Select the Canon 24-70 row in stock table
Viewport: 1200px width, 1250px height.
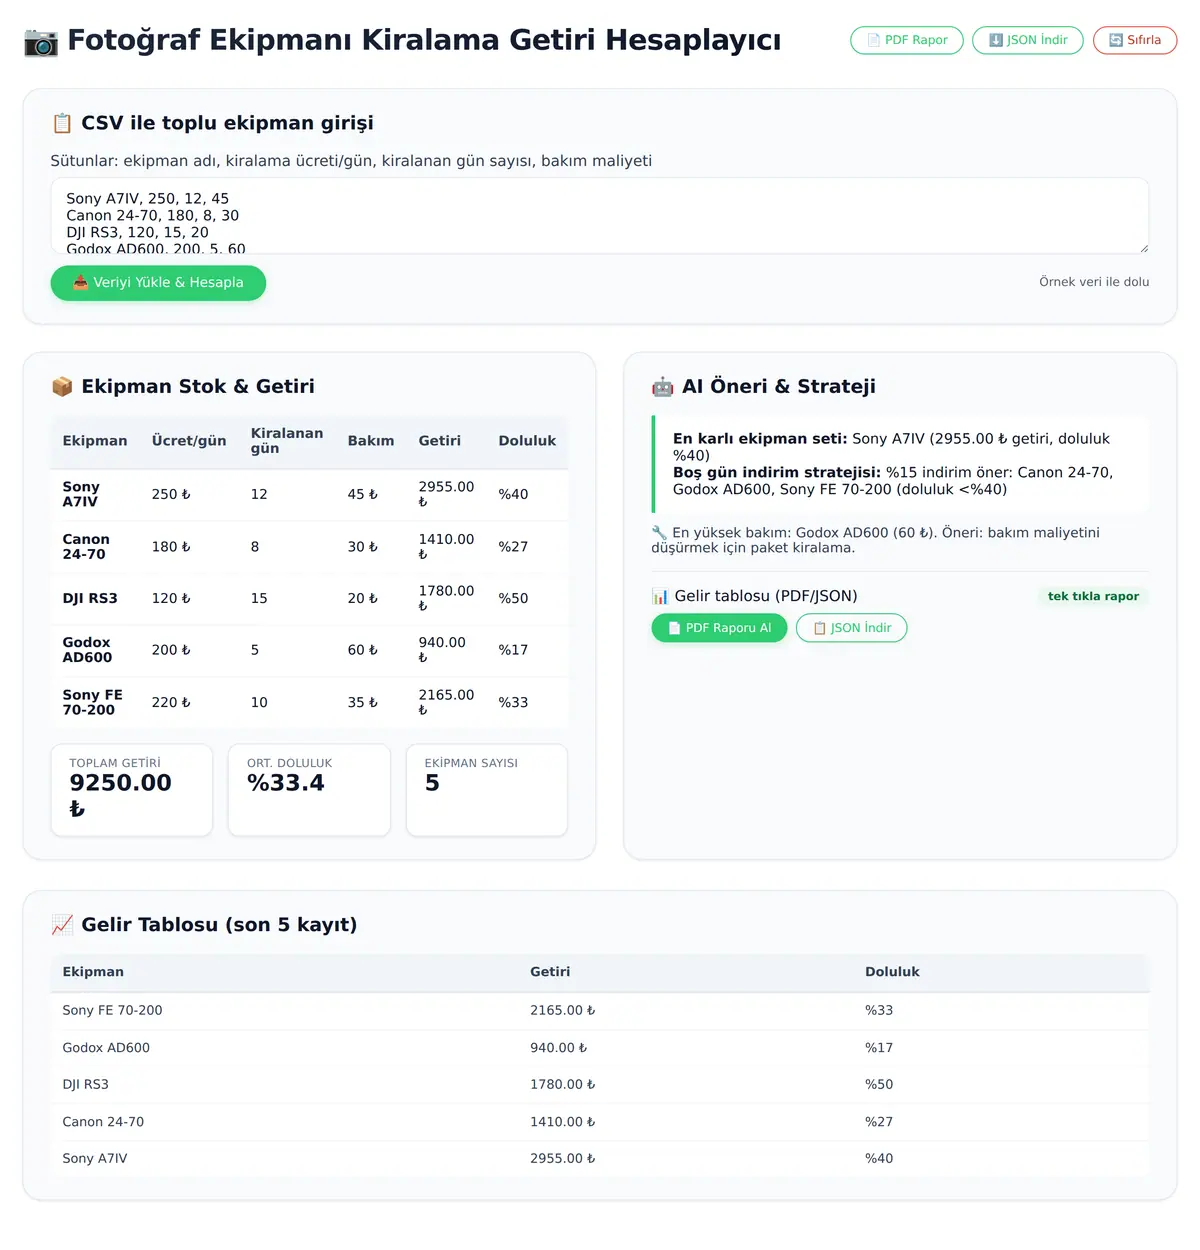[309, 547]
